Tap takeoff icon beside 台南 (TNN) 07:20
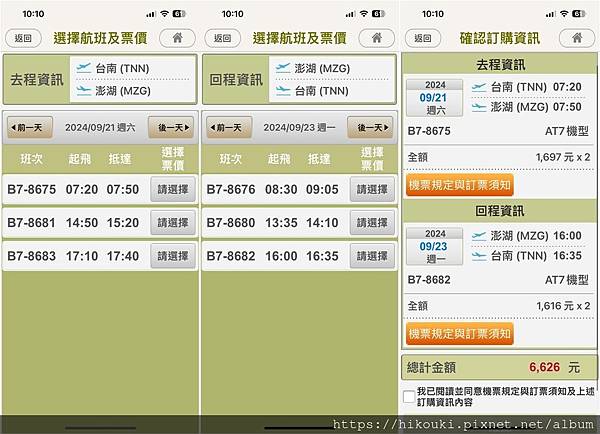 pos(479,87)
